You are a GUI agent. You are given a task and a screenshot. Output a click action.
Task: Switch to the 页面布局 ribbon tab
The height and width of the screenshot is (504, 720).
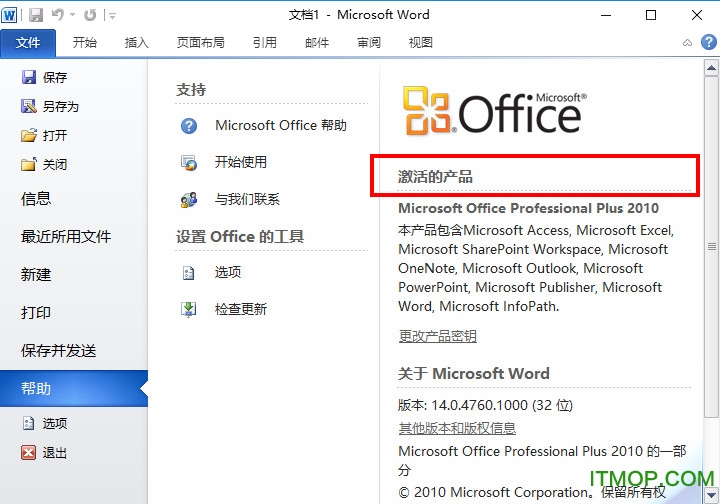tap(201, 43)
